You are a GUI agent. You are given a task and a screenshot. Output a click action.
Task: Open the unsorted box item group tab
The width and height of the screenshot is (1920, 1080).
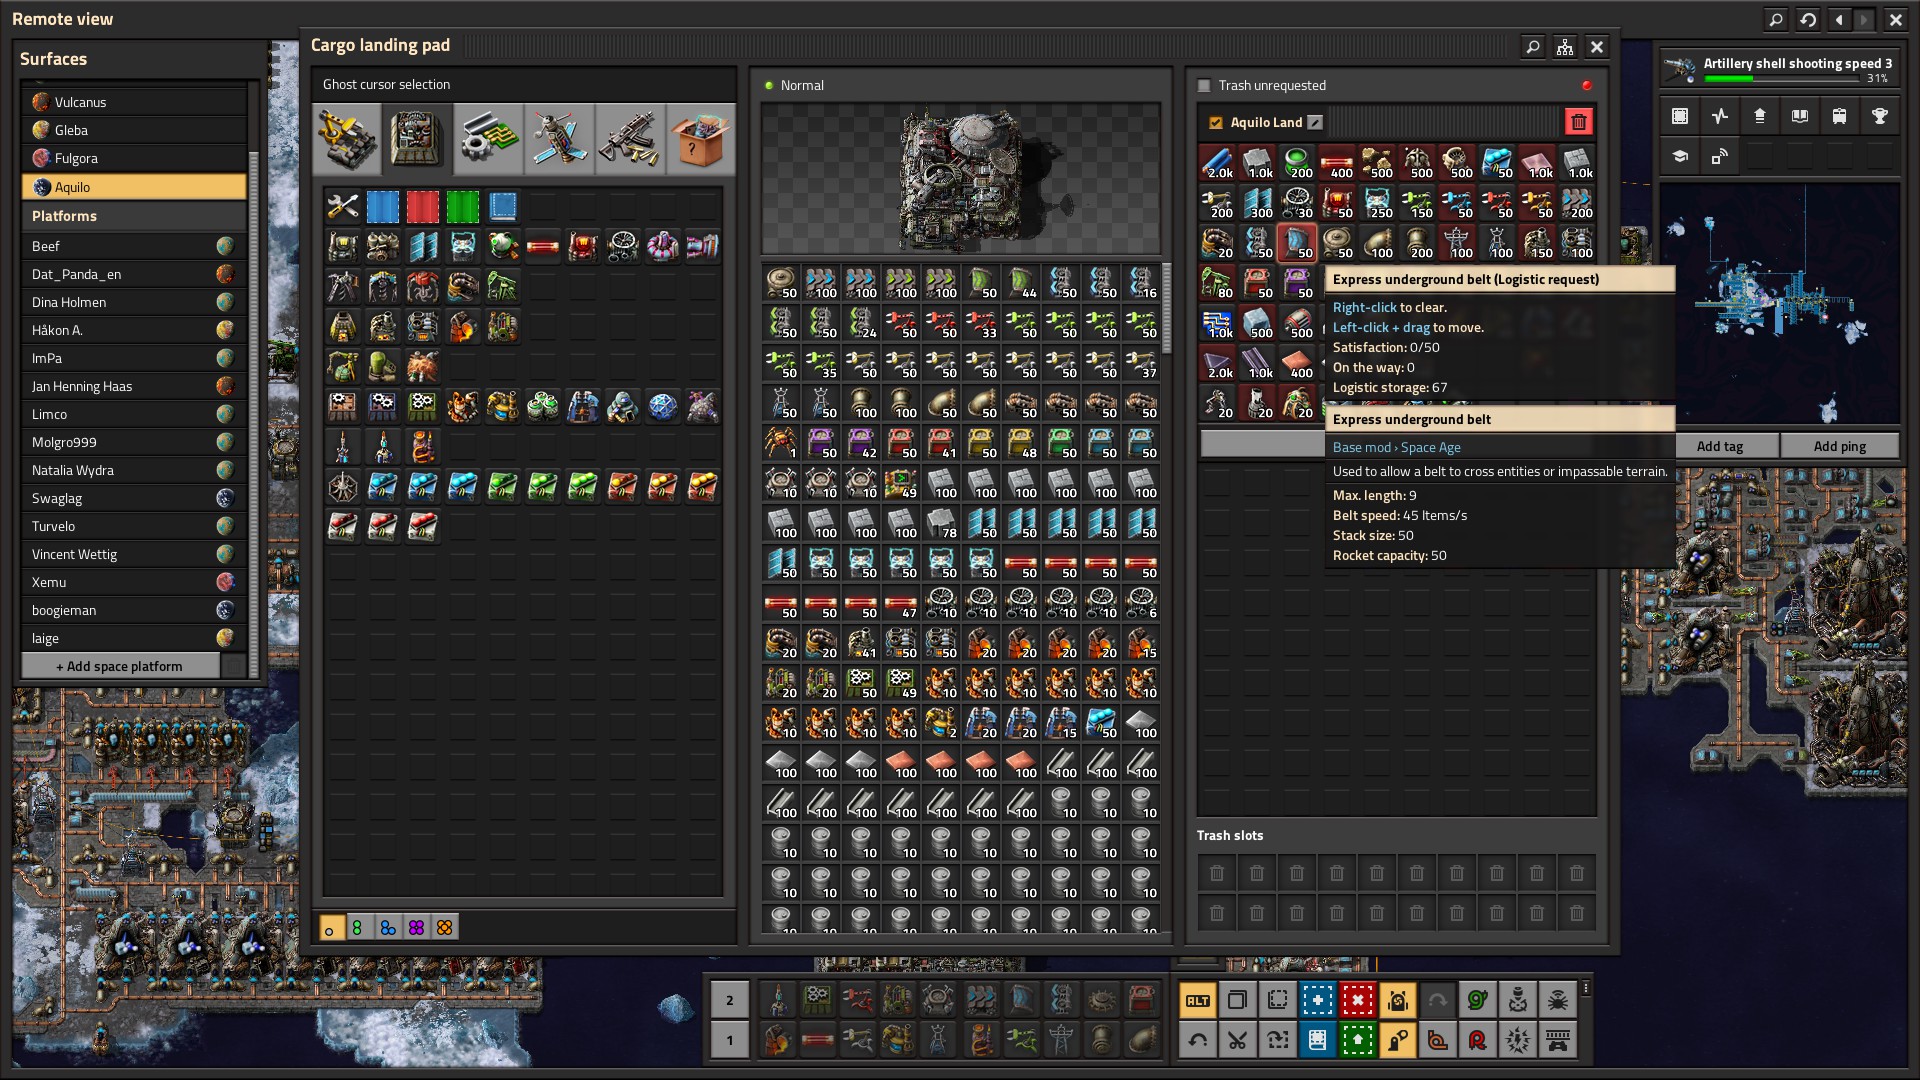701,139
